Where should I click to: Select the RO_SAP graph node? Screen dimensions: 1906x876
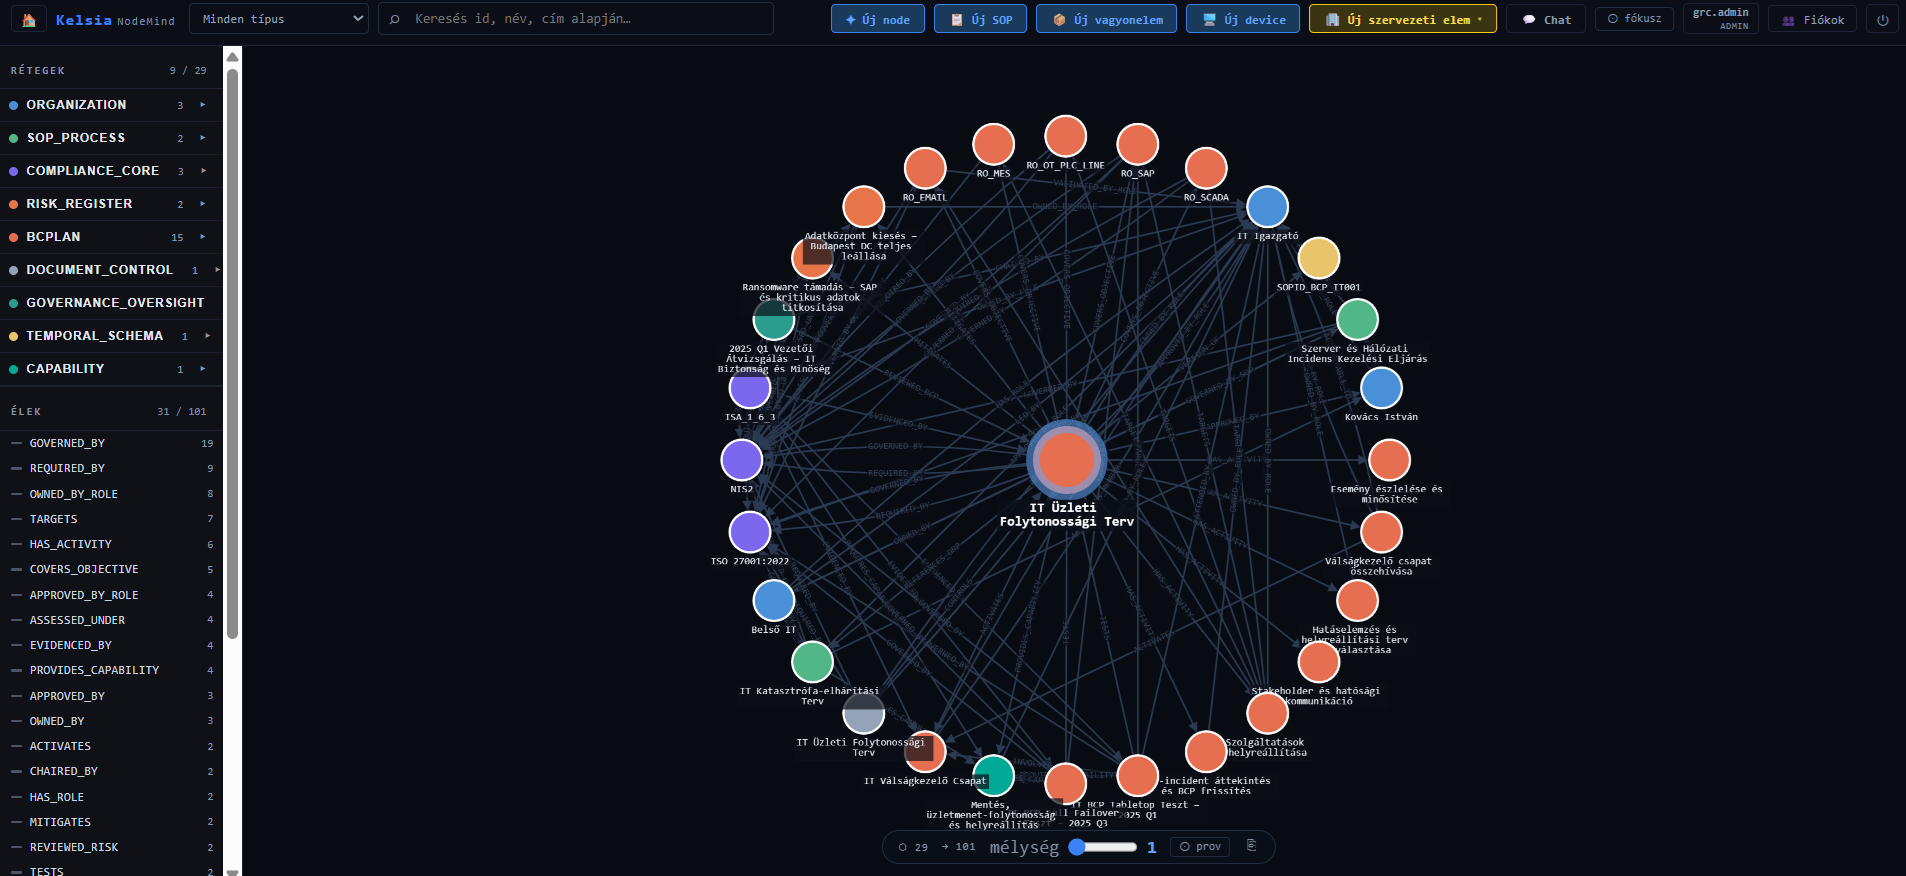[x=1138, y=145]
